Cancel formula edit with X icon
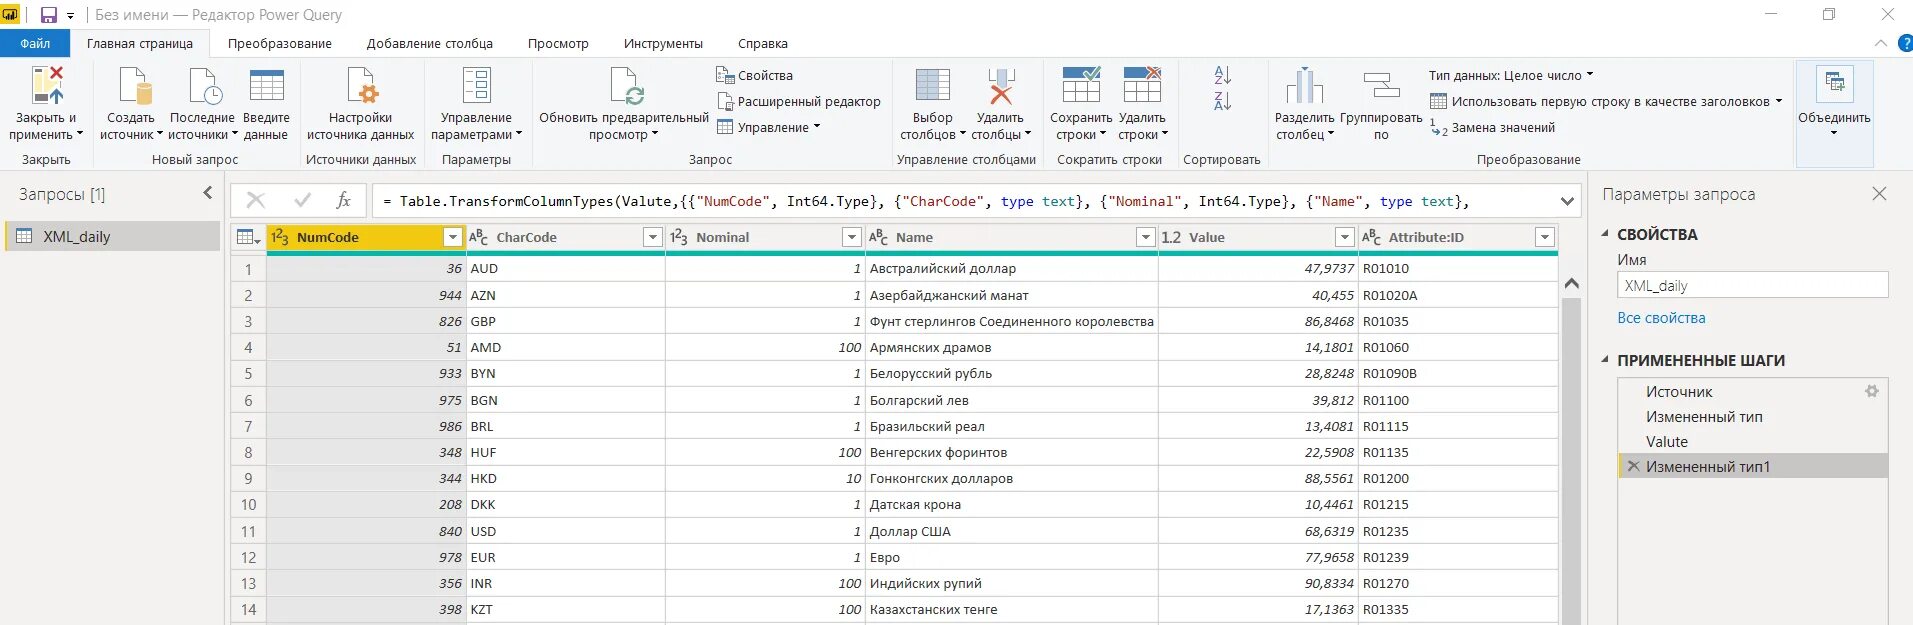1913x625 pixels. point(256,200)
